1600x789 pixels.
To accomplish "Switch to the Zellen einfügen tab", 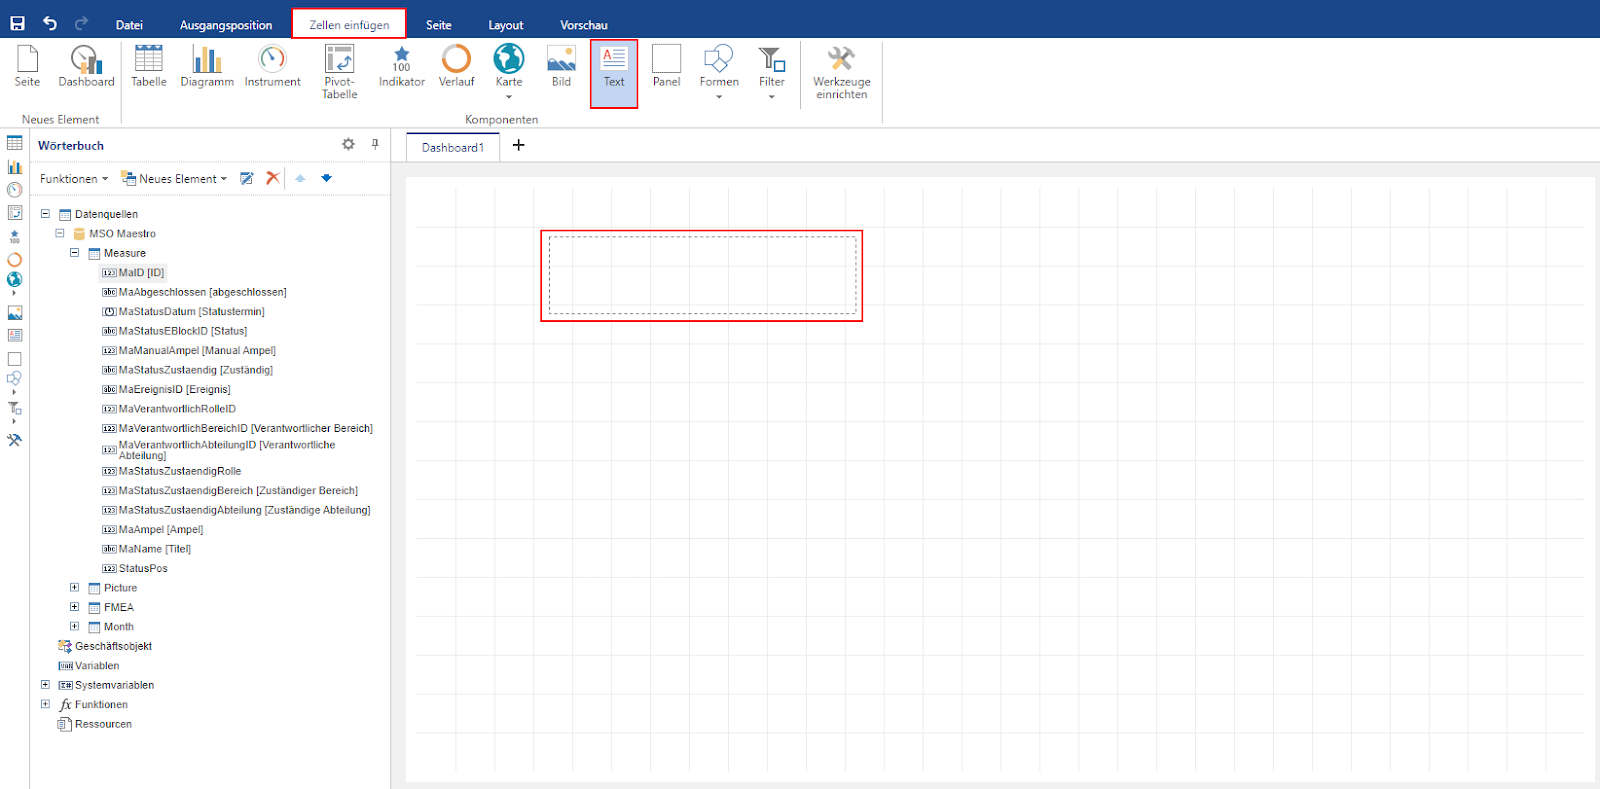I will 349,25.
